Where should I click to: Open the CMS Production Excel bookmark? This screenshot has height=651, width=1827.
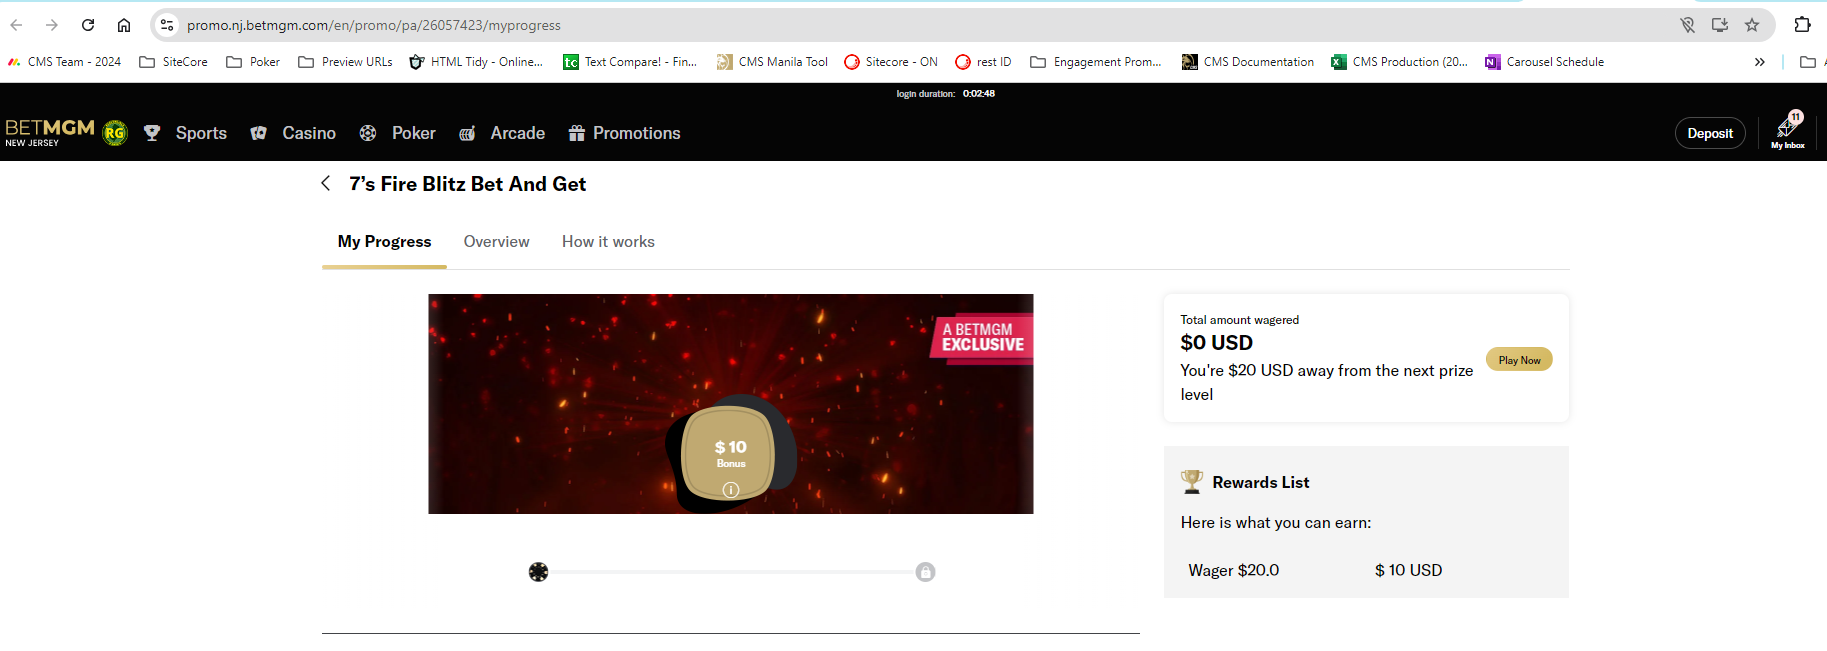click(1399, 62)
